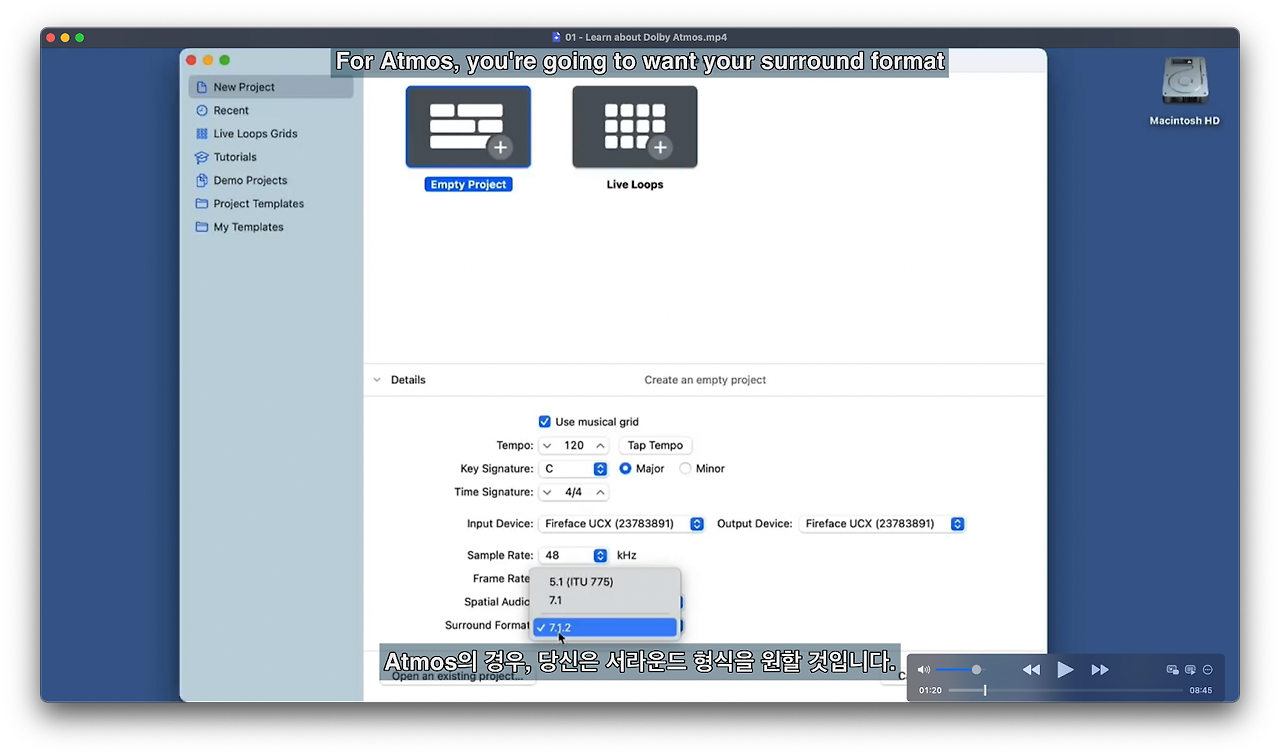Choose the Empty Project template icon
The height and width of the screenshot is (756, 1280).
(468, 127)
